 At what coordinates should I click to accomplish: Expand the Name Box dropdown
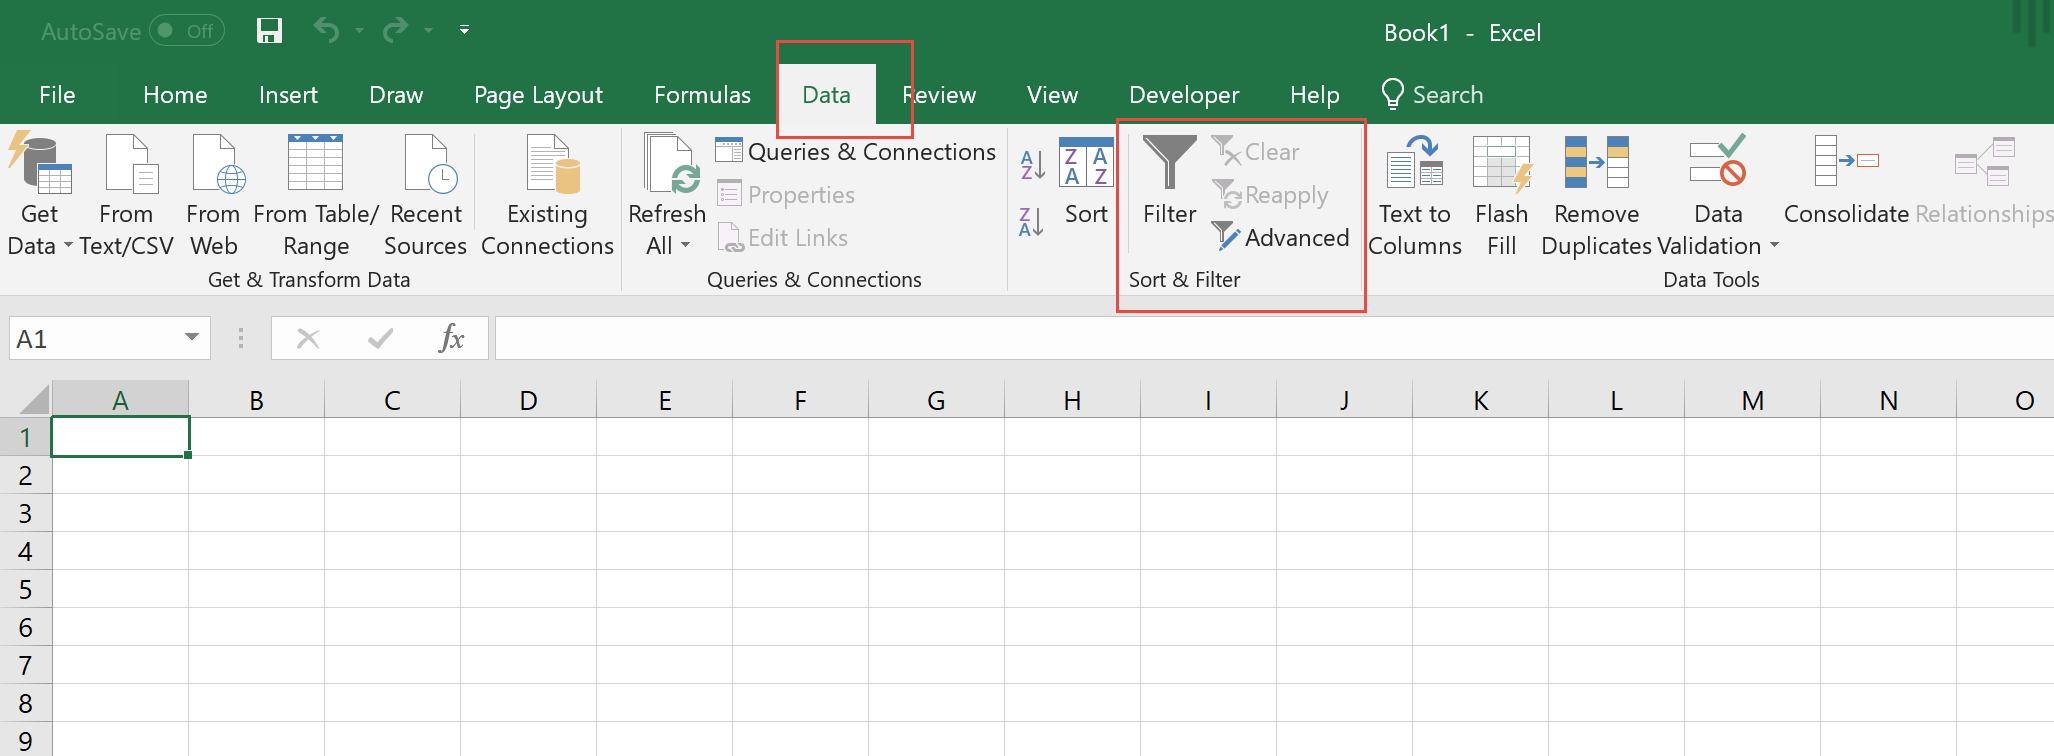192,338
